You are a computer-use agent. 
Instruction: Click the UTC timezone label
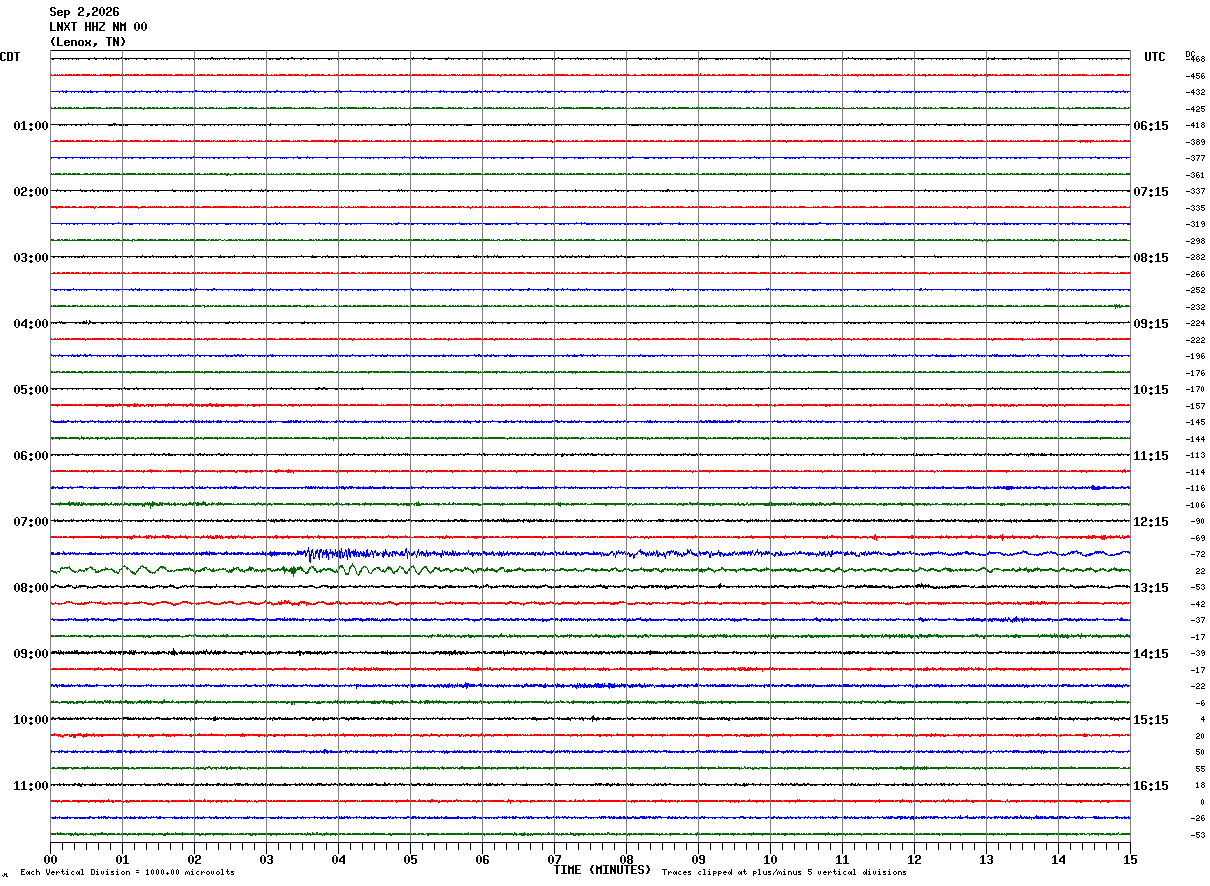click(1155, 57)
